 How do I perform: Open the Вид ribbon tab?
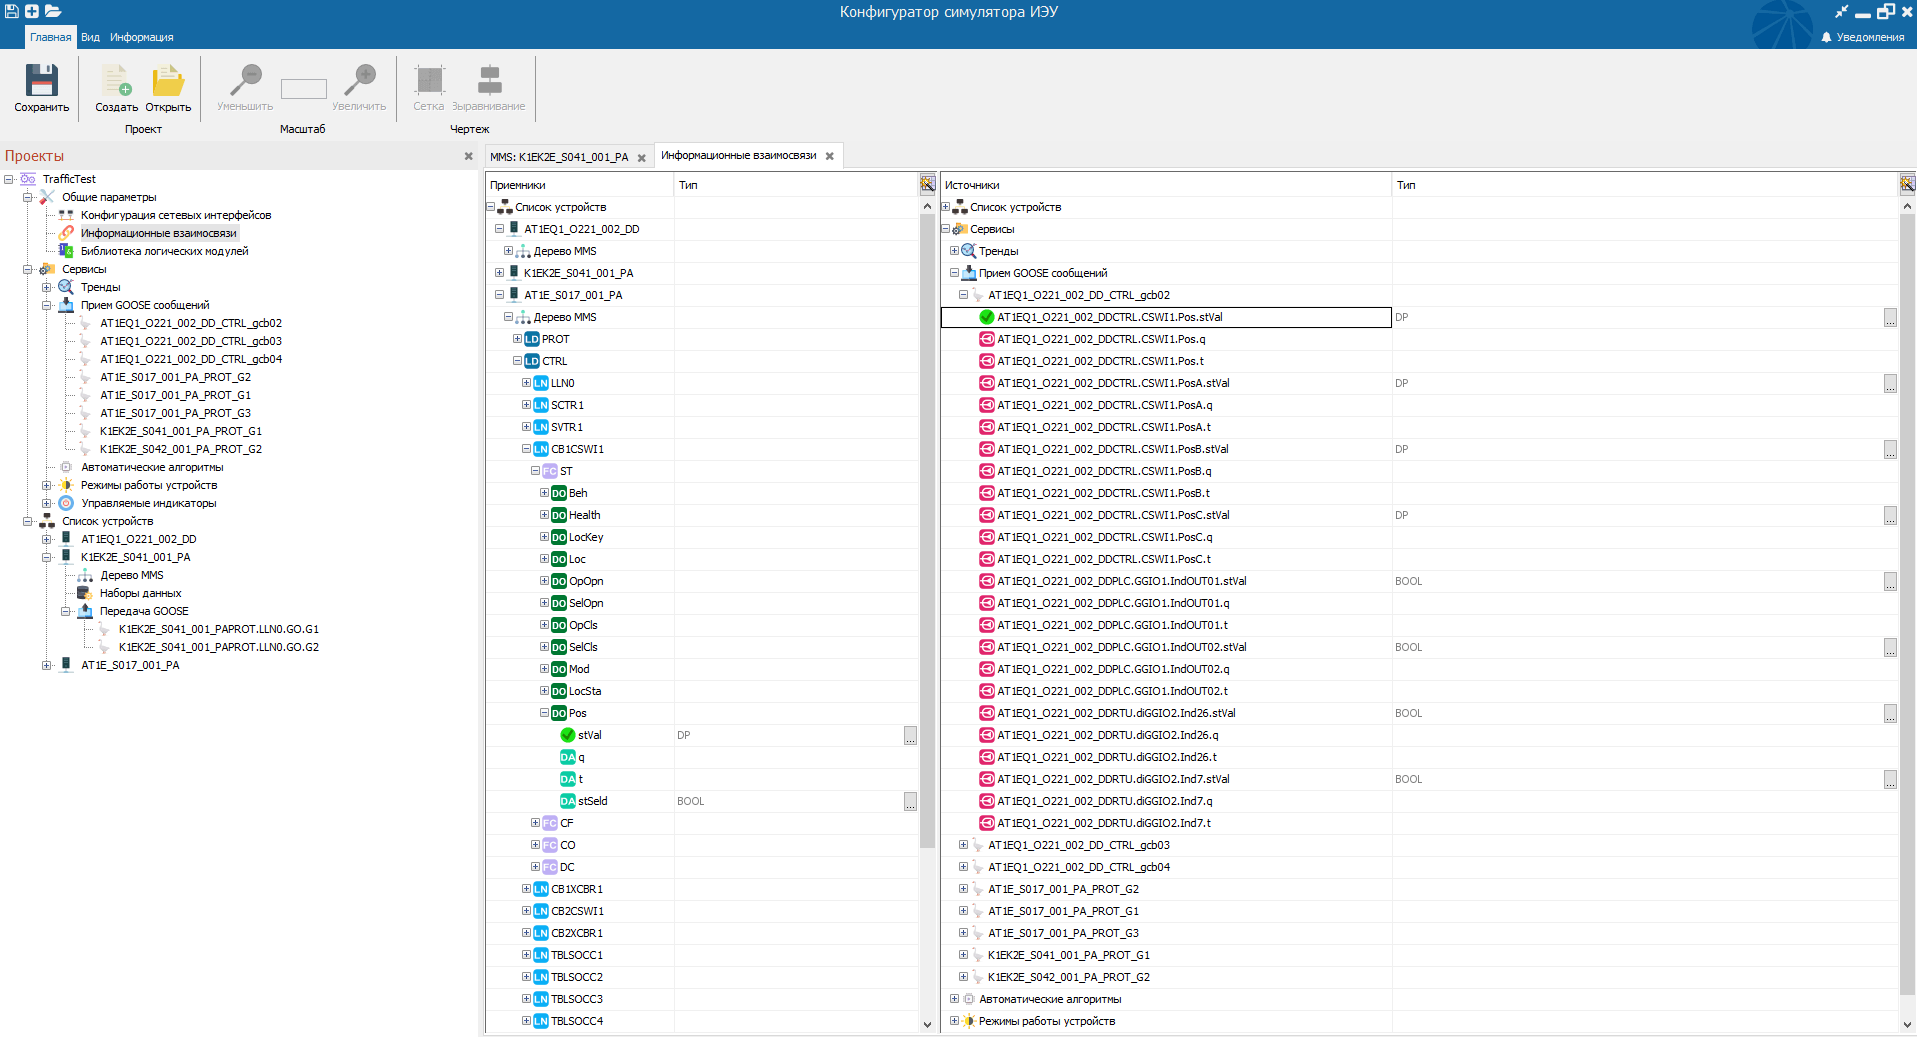point(90,37)
